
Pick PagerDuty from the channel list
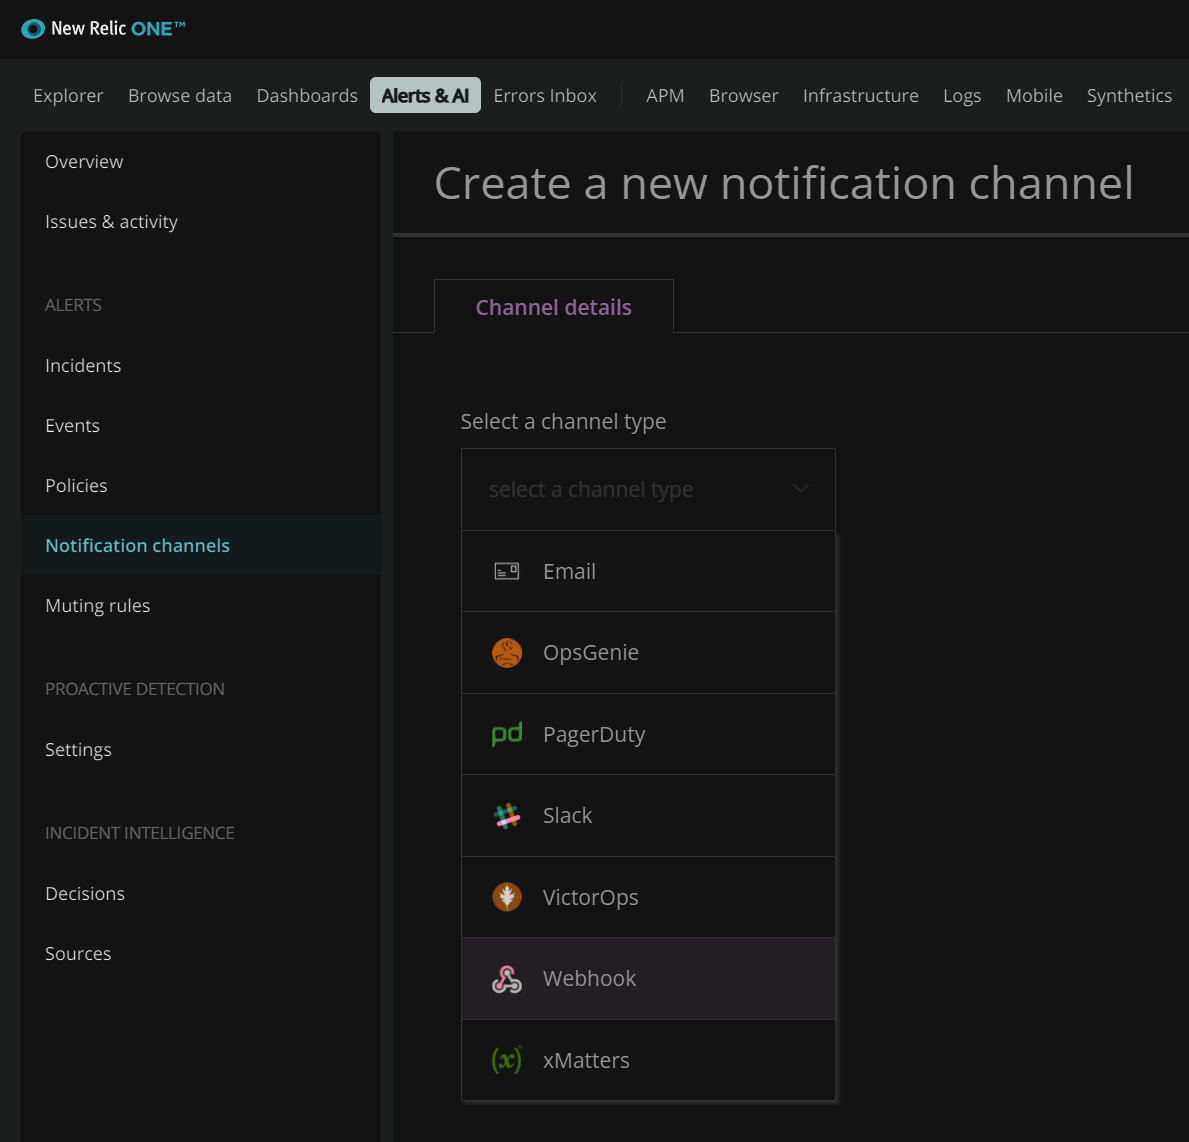[x=648, y=734]
